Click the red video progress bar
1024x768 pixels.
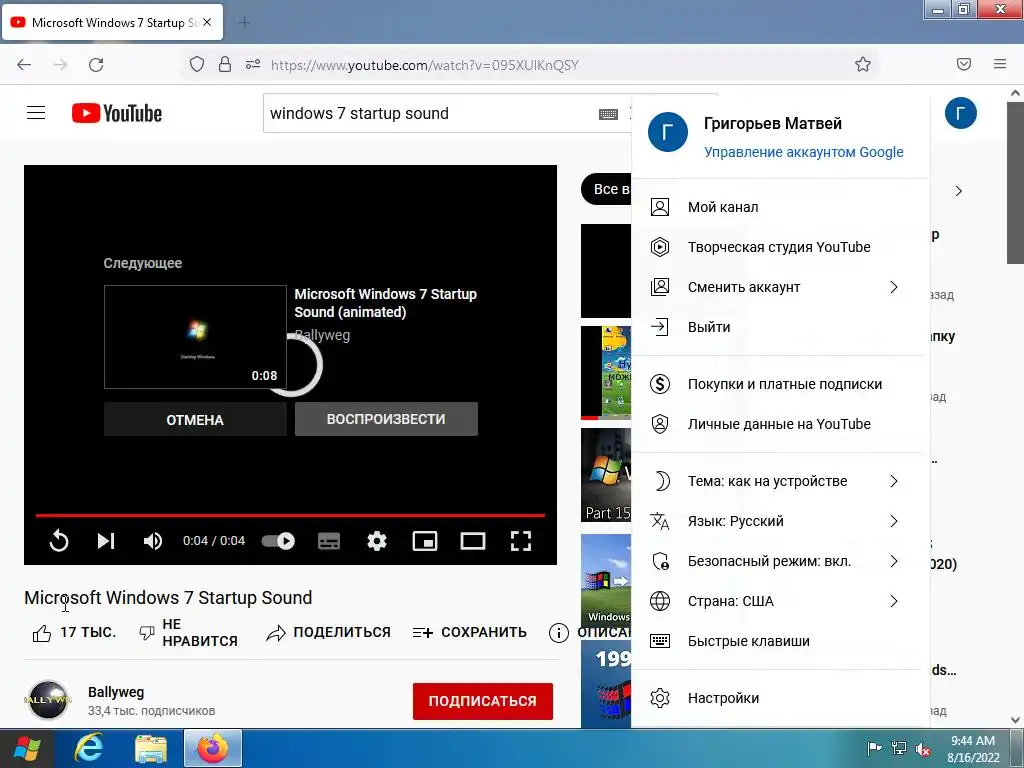point(290,515)
